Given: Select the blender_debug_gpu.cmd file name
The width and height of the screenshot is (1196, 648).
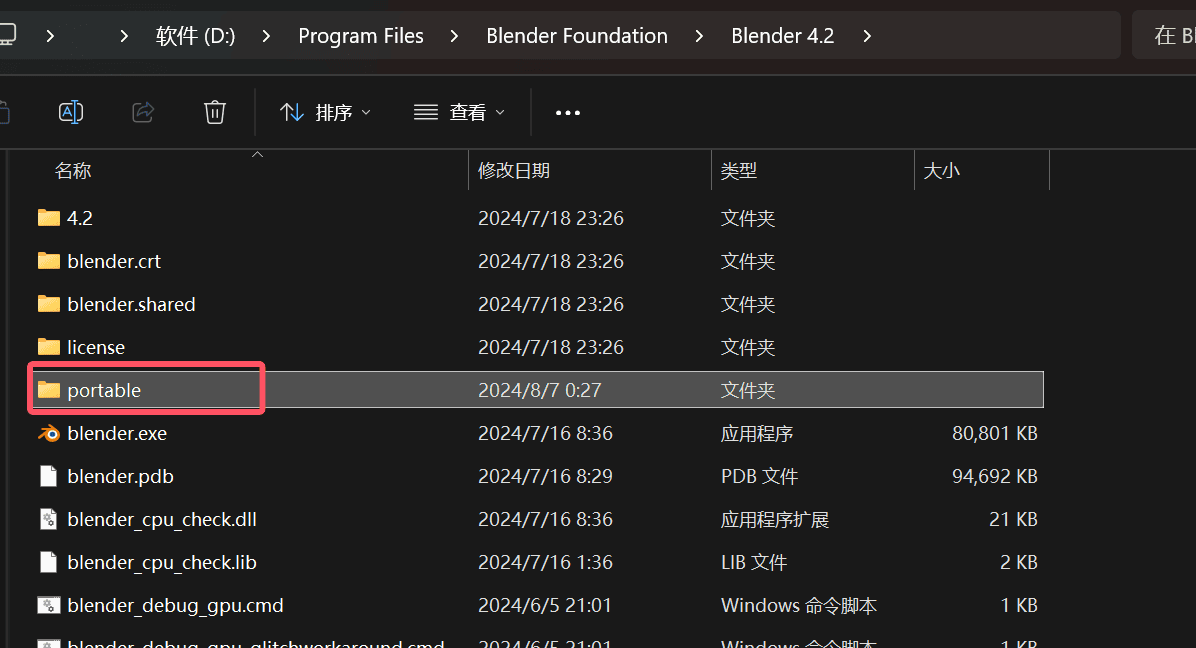Looking at the screenshot, I should point(175,605).
